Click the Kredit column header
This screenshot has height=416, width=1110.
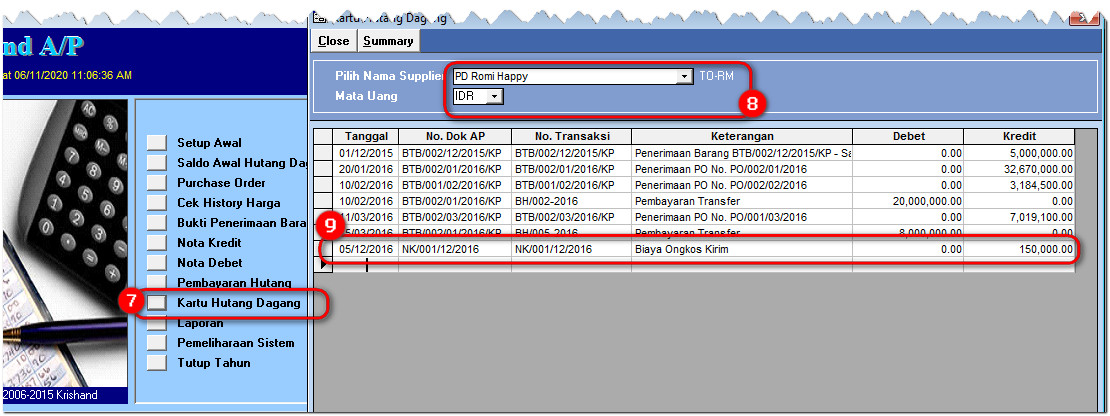pos(1018,136)
